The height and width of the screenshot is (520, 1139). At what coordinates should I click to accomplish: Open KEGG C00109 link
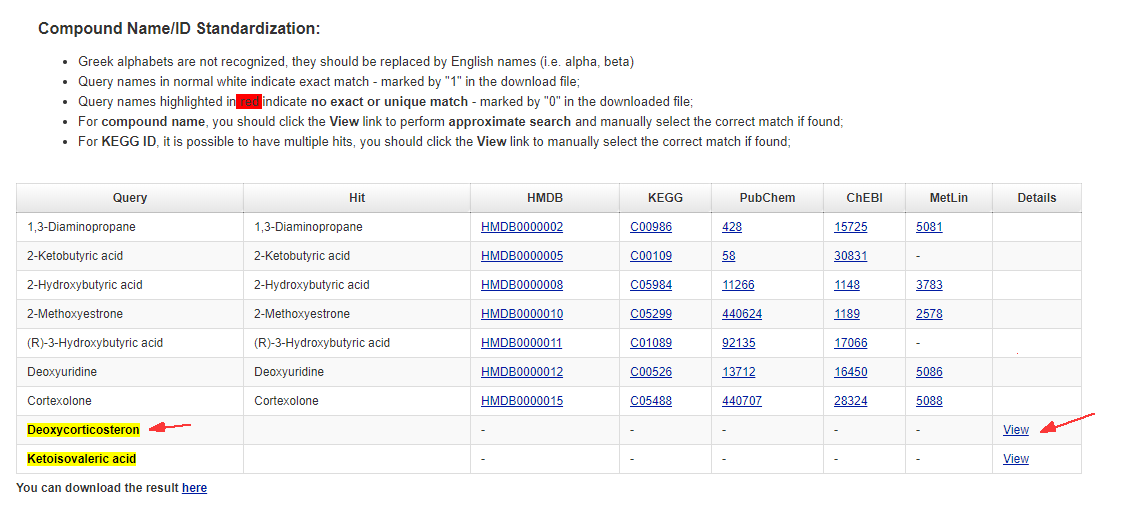click(650, 256)
